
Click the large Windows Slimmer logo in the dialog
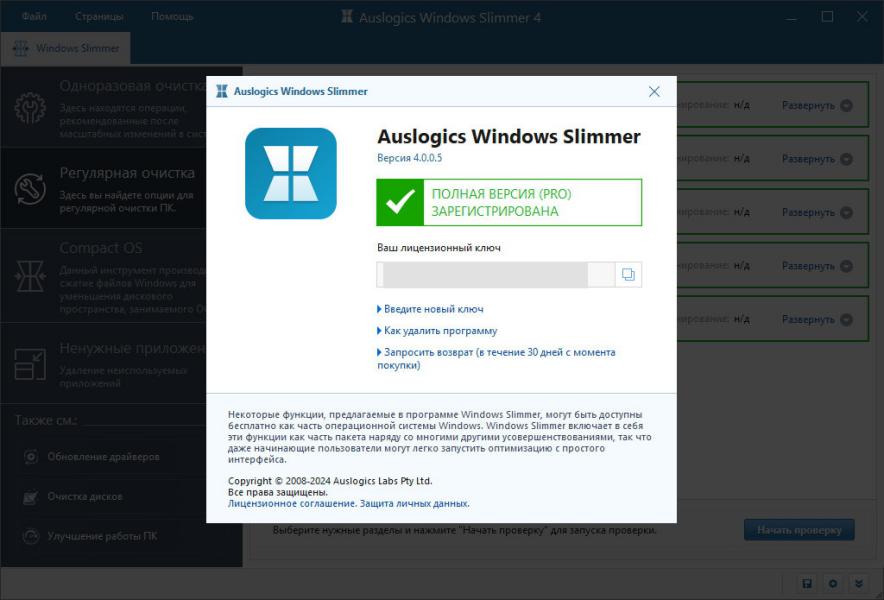click(291, 173)
